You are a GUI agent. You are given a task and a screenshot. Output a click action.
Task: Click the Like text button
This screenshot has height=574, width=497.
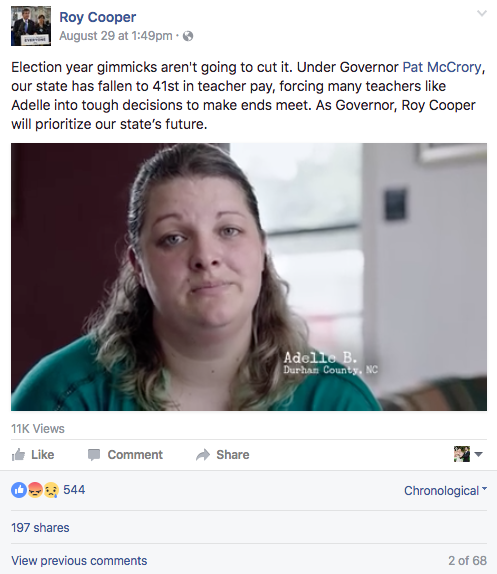(x=42, y=455)
